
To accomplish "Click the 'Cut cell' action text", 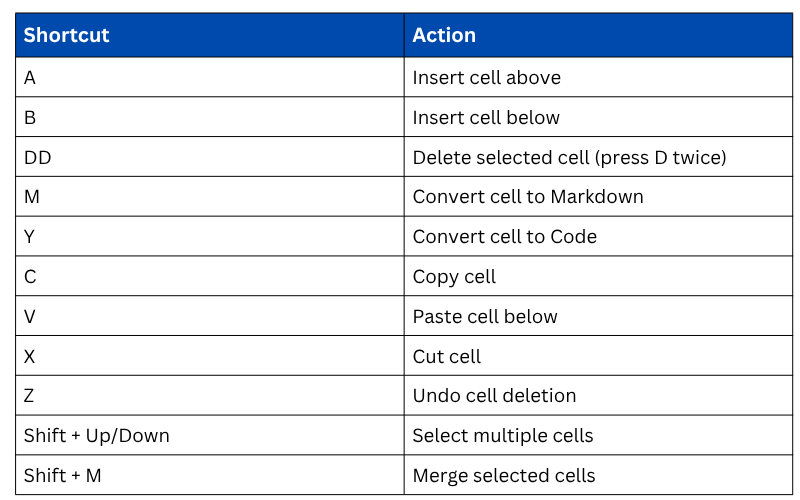I will click(x=447, y=357).
